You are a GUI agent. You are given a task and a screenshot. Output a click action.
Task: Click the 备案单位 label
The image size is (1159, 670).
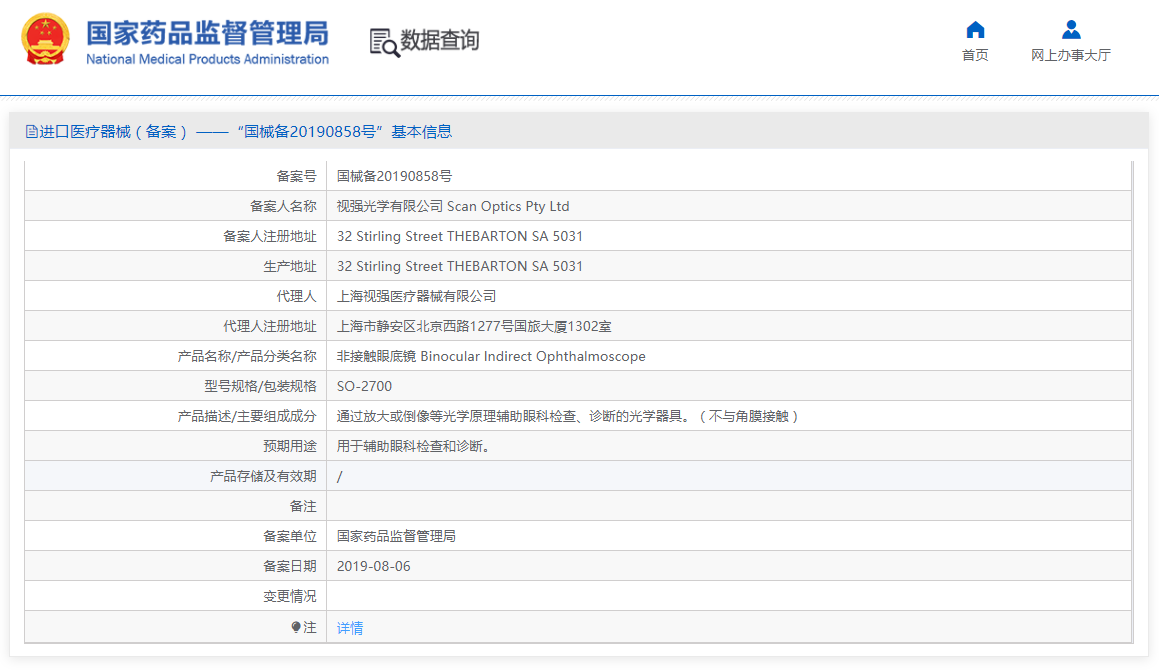click(x=290, y=536)
